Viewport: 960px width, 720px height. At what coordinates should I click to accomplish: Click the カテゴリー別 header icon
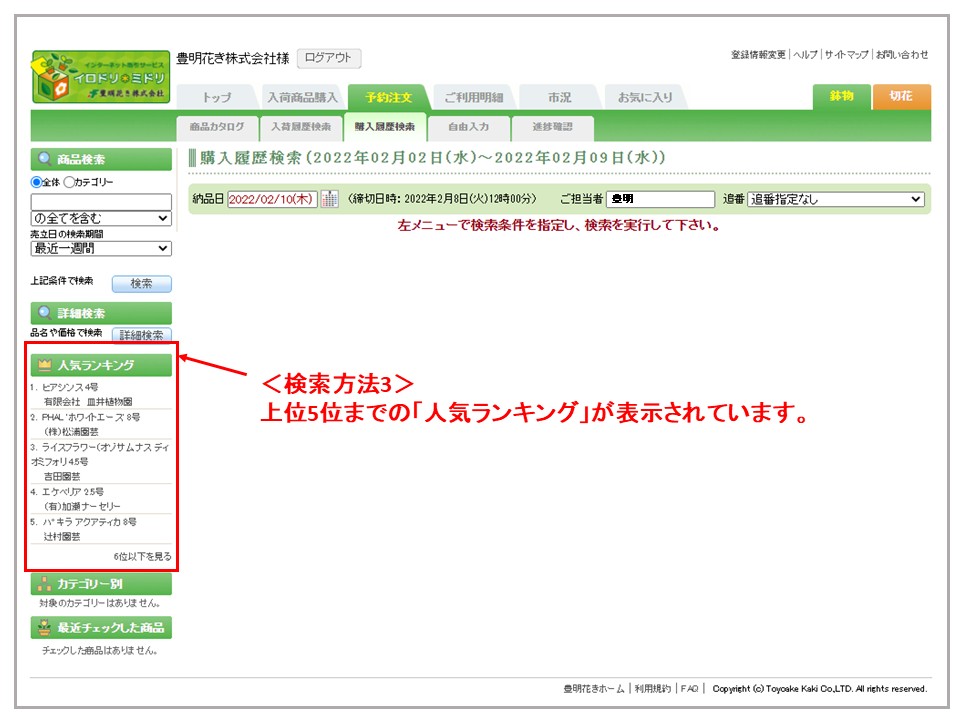click(x=44, y=585)
